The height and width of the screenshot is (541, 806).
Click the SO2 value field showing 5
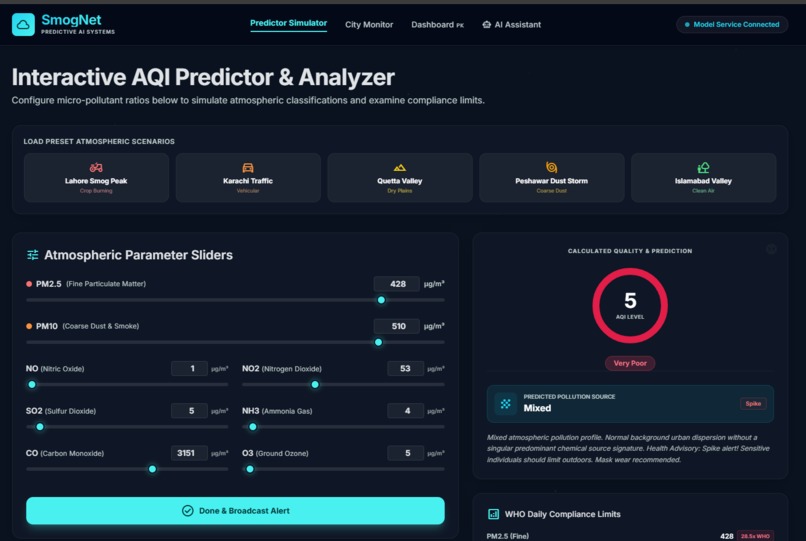pyautogui.click(x=189, y=410)
